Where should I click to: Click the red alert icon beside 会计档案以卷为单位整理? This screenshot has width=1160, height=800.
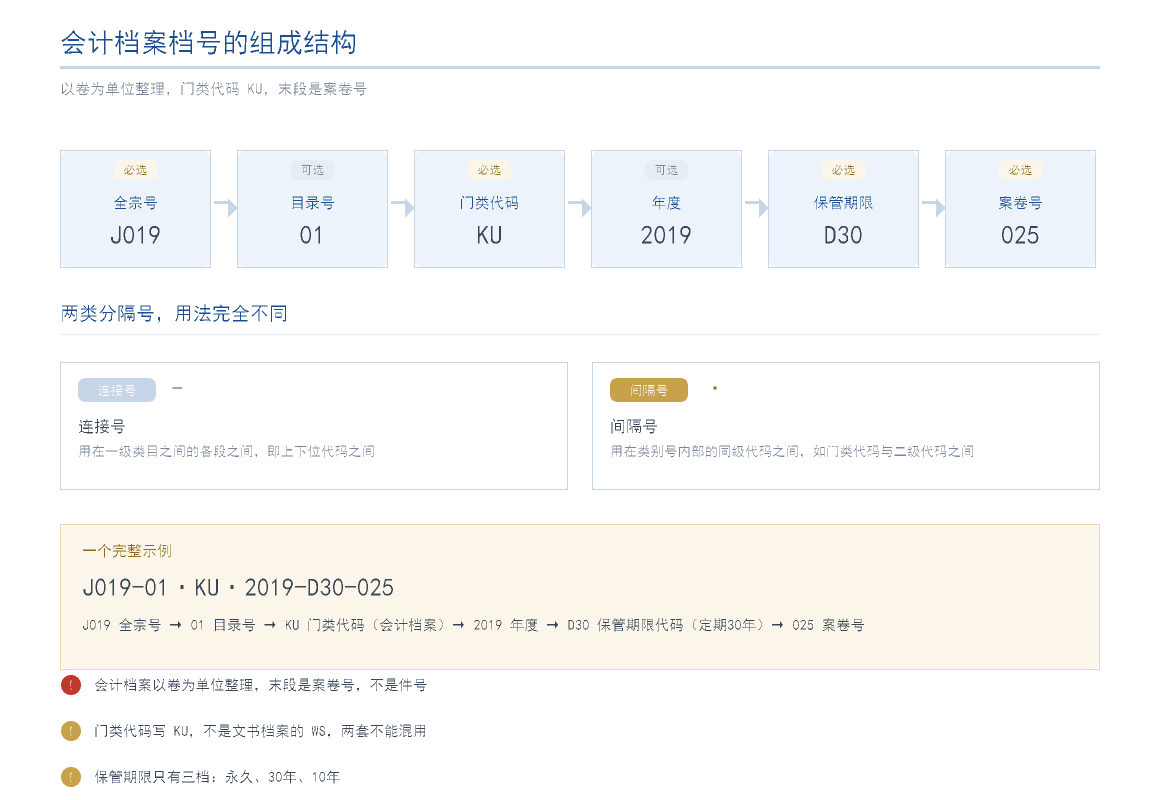point(70,685)
